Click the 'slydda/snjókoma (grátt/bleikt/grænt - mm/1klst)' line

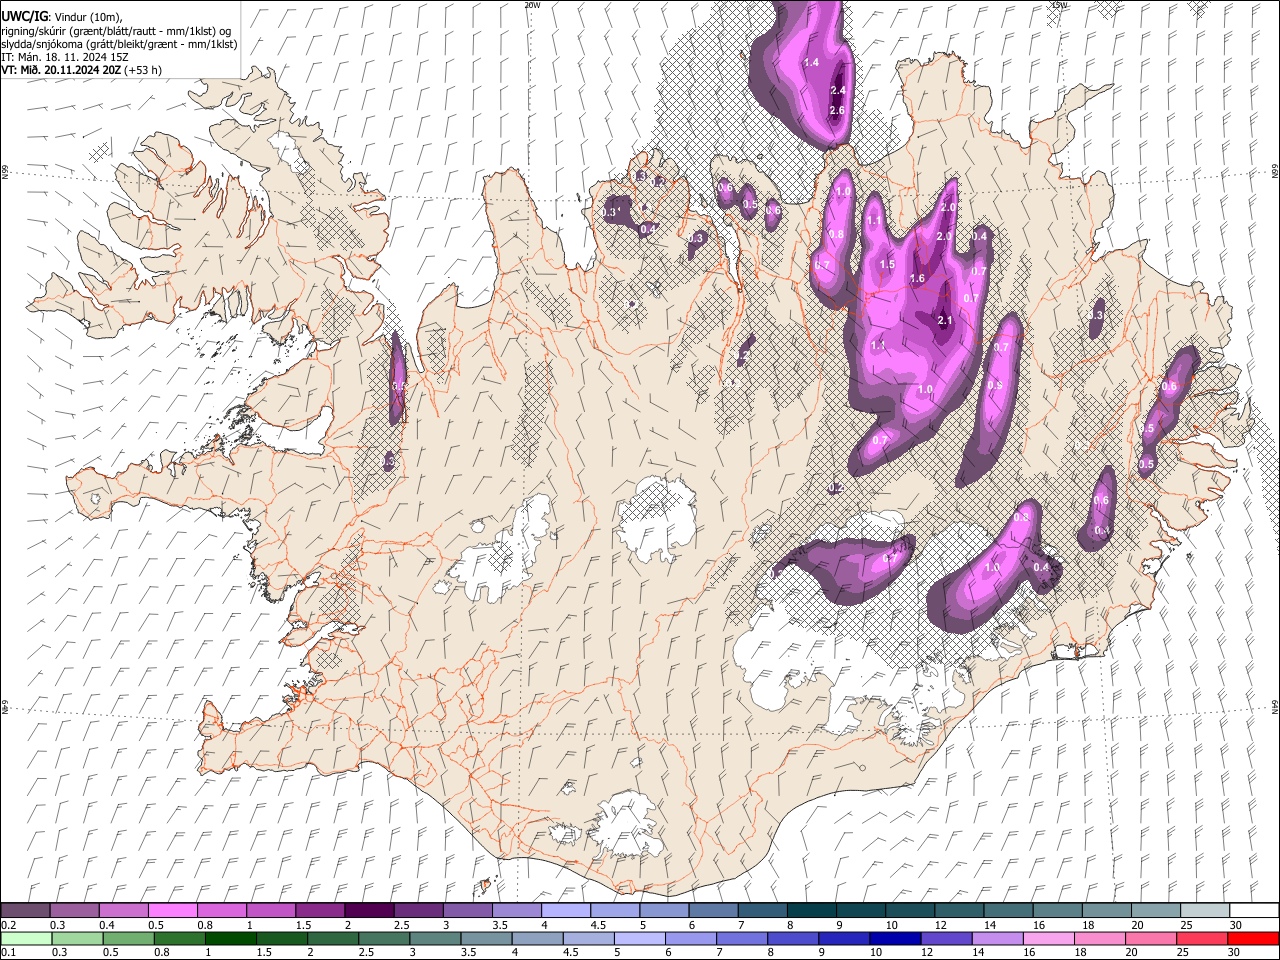[x=119, y=44]
